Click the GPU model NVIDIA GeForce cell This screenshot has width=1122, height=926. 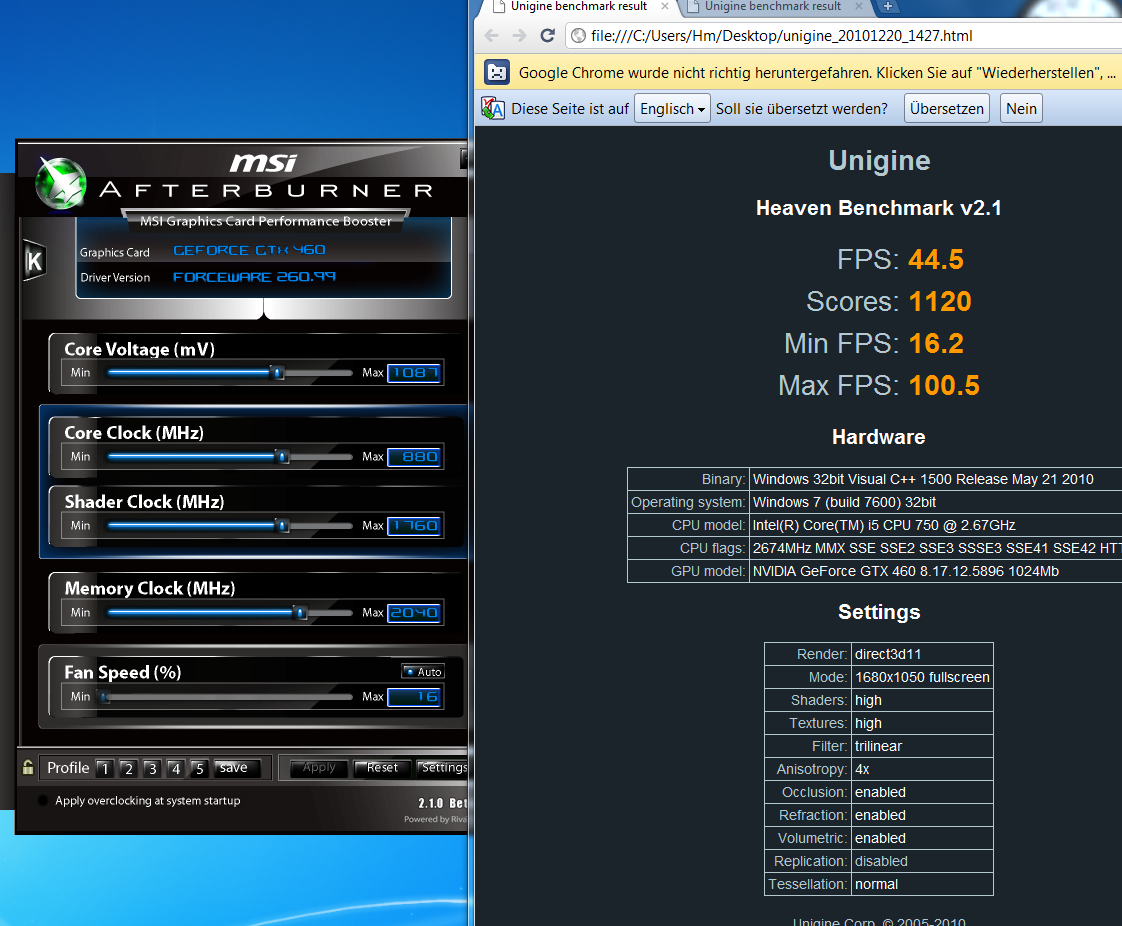[935, 571]
